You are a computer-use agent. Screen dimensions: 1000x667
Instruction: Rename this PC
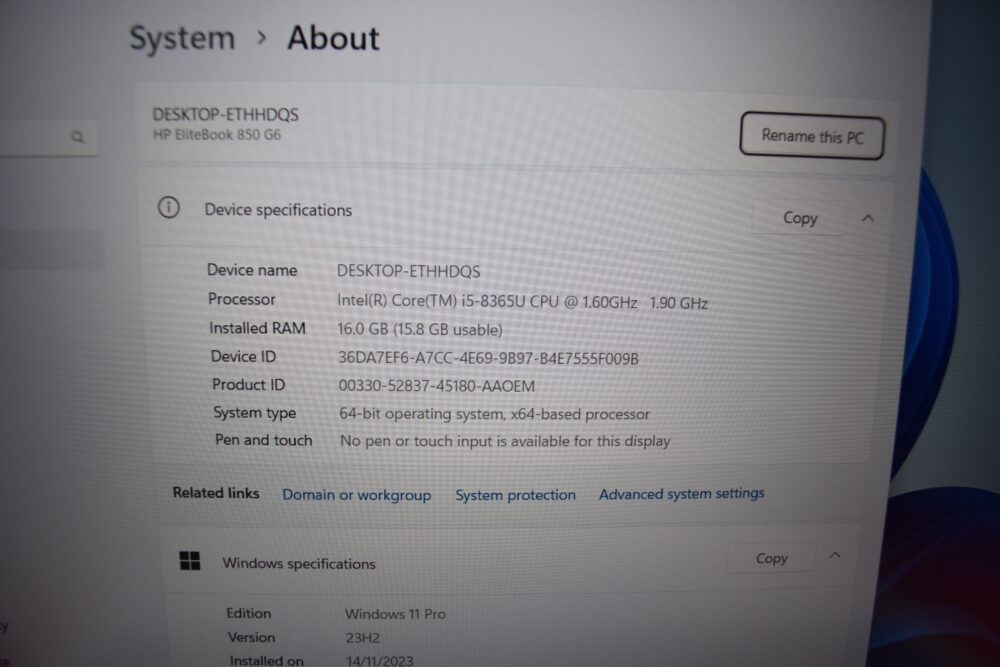tap(812, 135)
